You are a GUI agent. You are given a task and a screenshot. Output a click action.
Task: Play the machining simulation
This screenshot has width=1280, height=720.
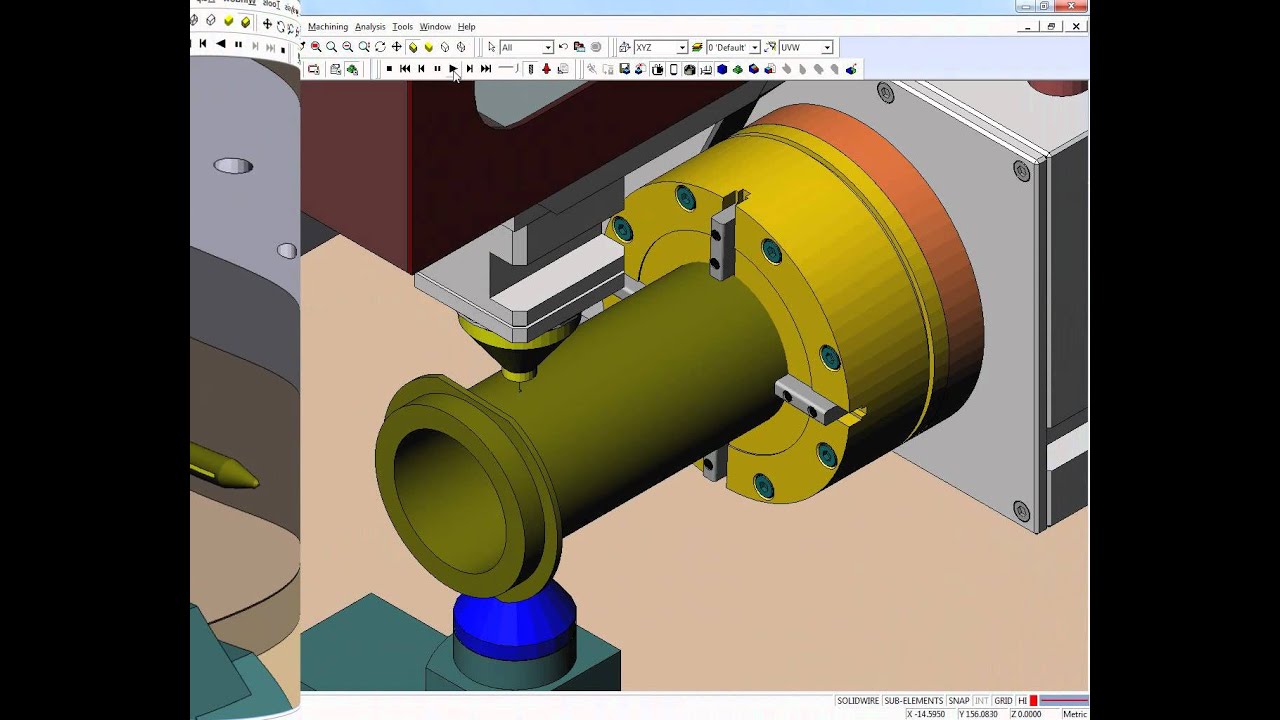453,69
